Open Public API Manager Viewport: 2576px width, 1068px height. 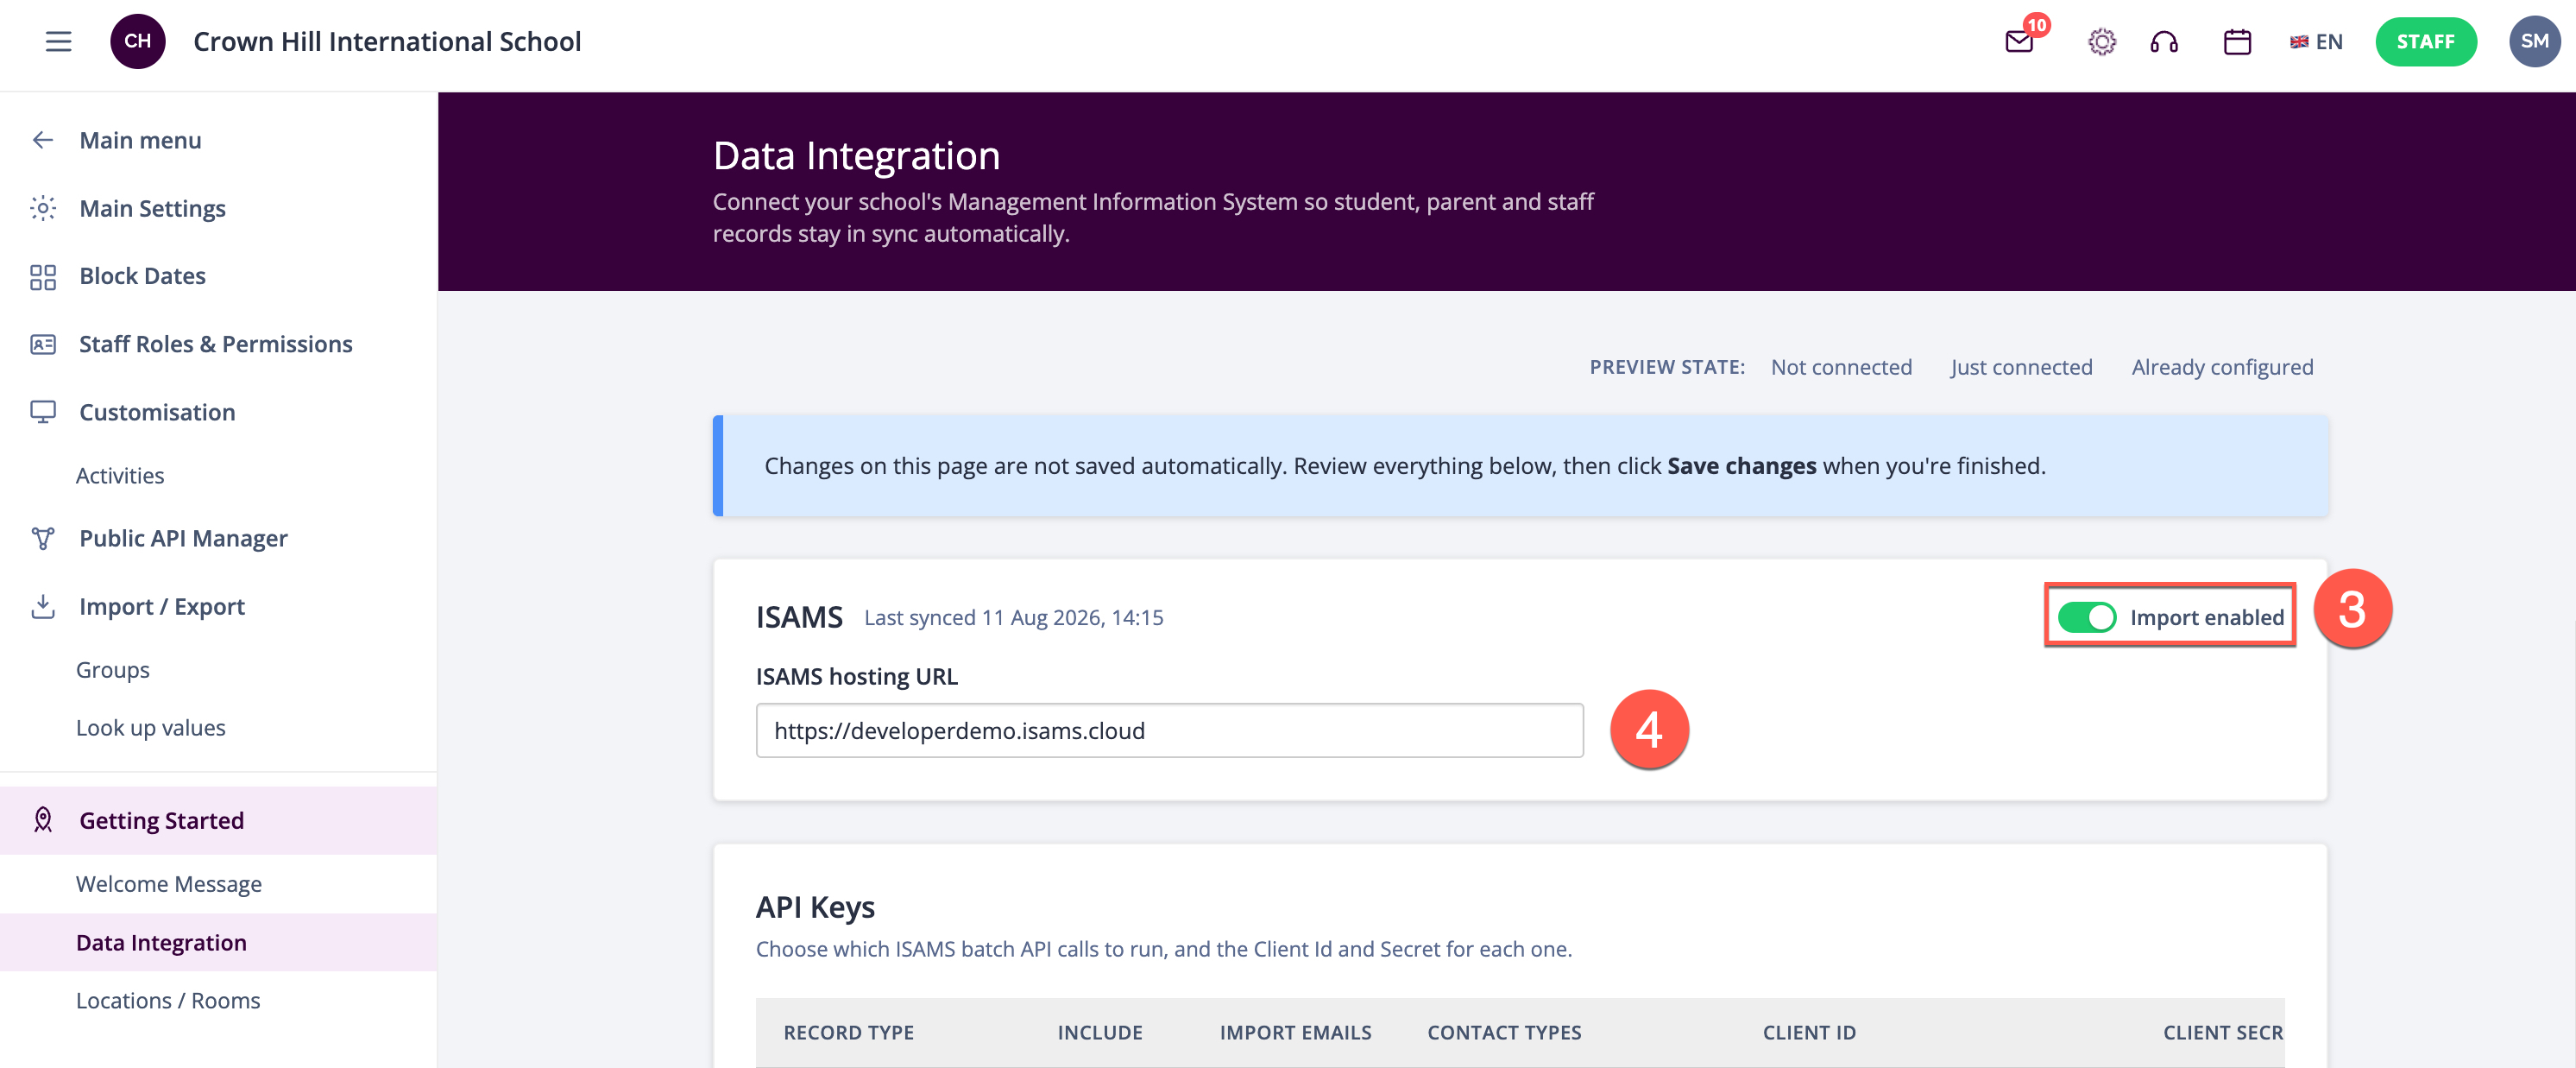[183, 538]
